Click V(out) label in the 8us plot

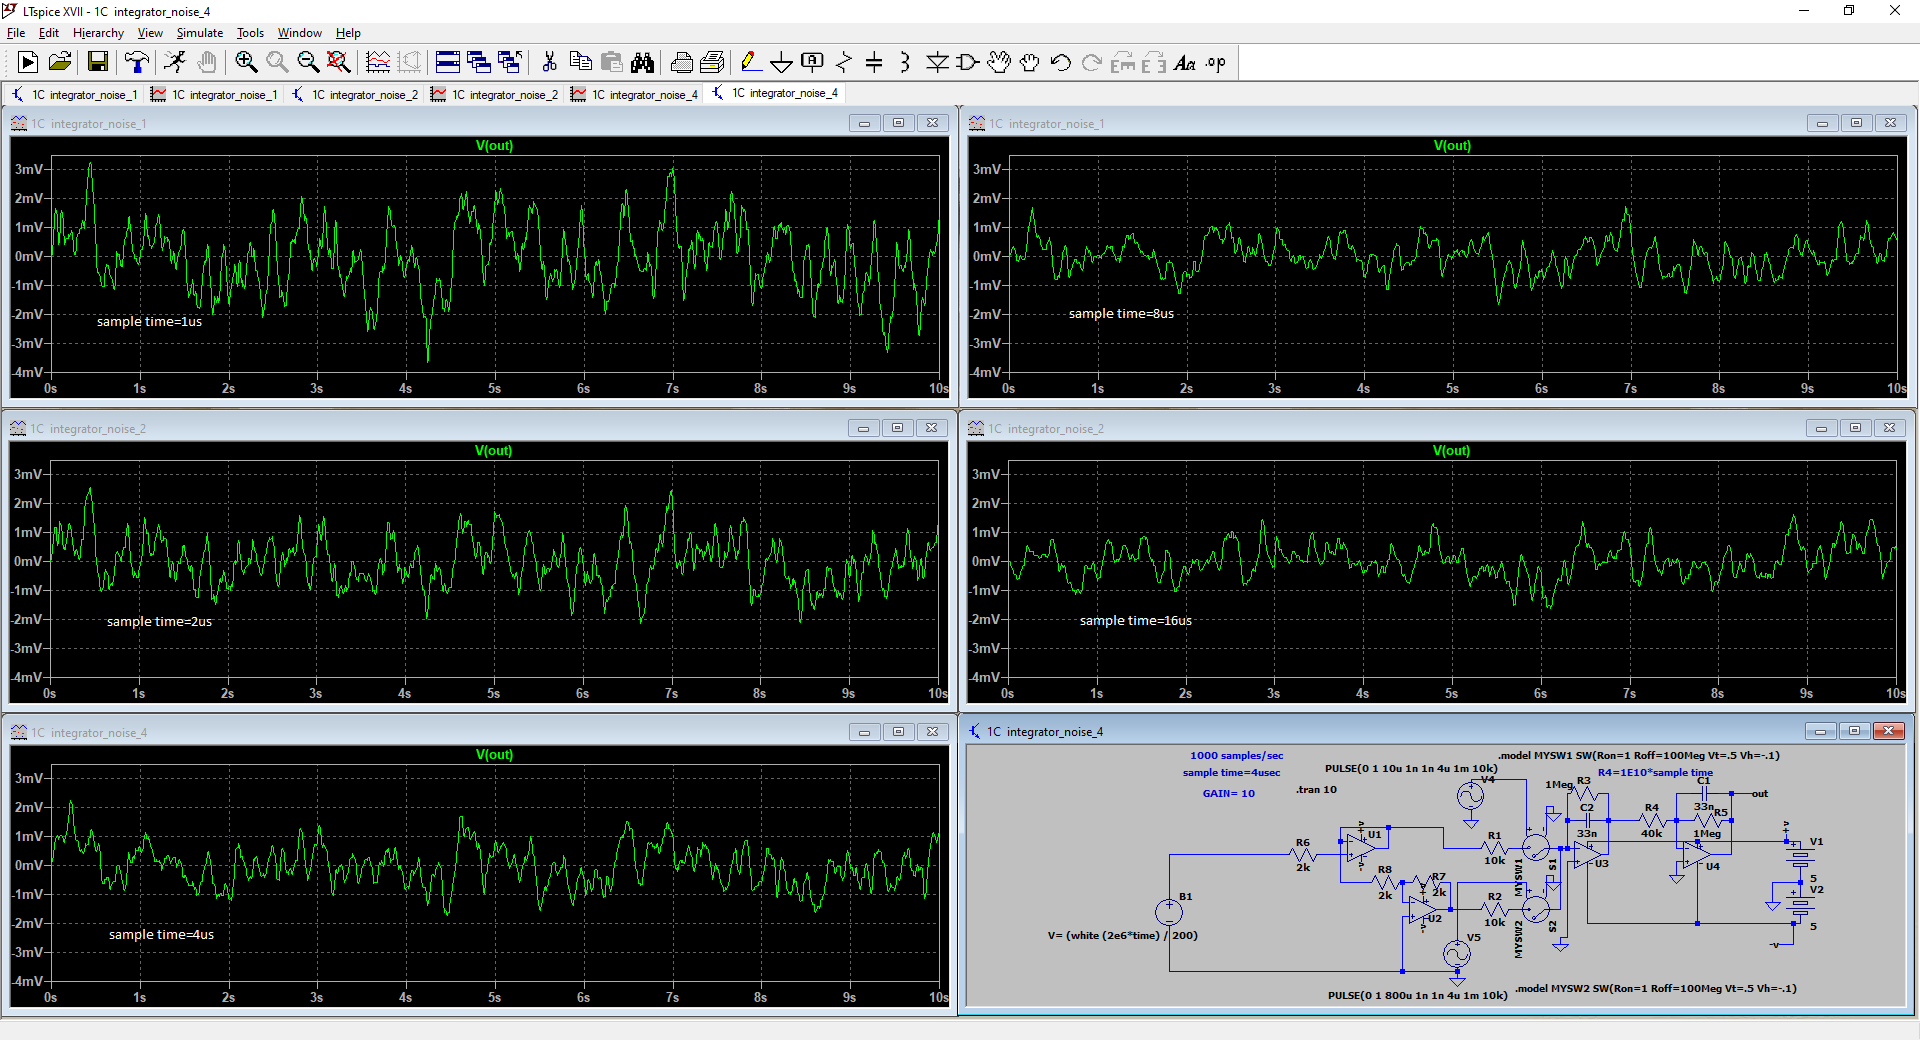point(1452,146)
